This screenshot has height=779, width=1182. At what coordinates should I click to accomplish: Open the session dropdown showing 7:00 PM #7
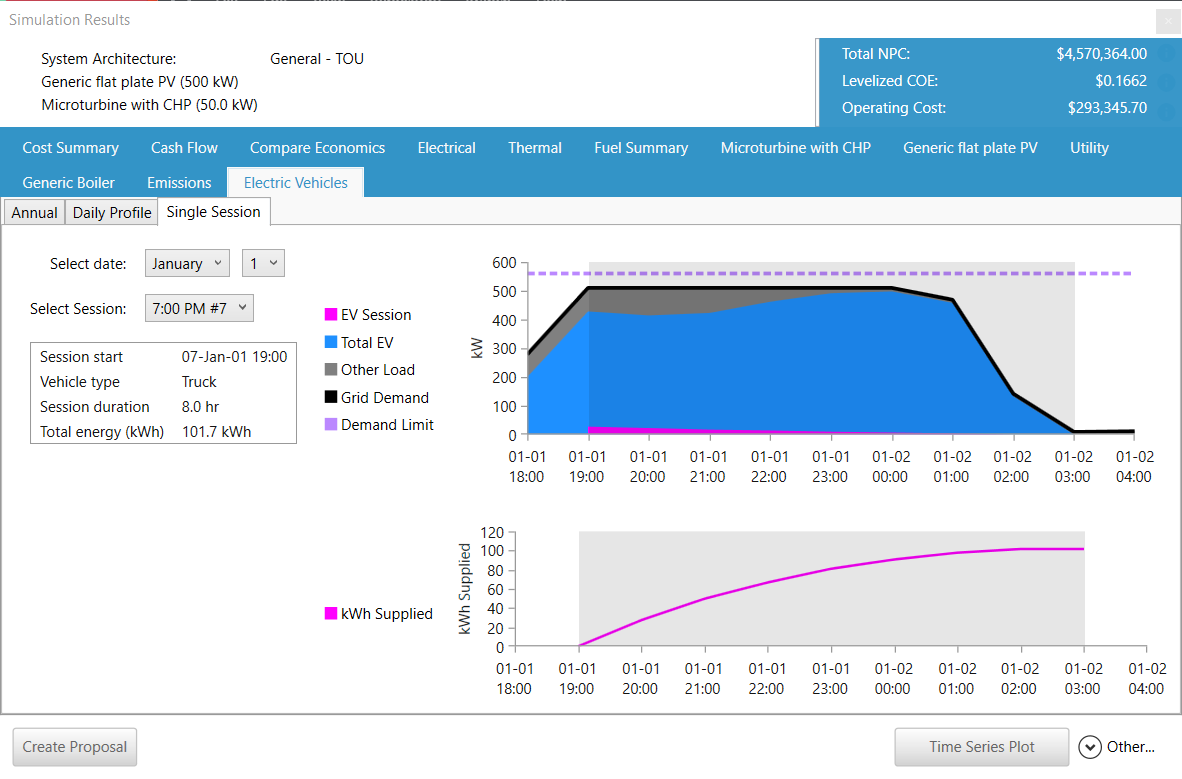tap(198, 308)
